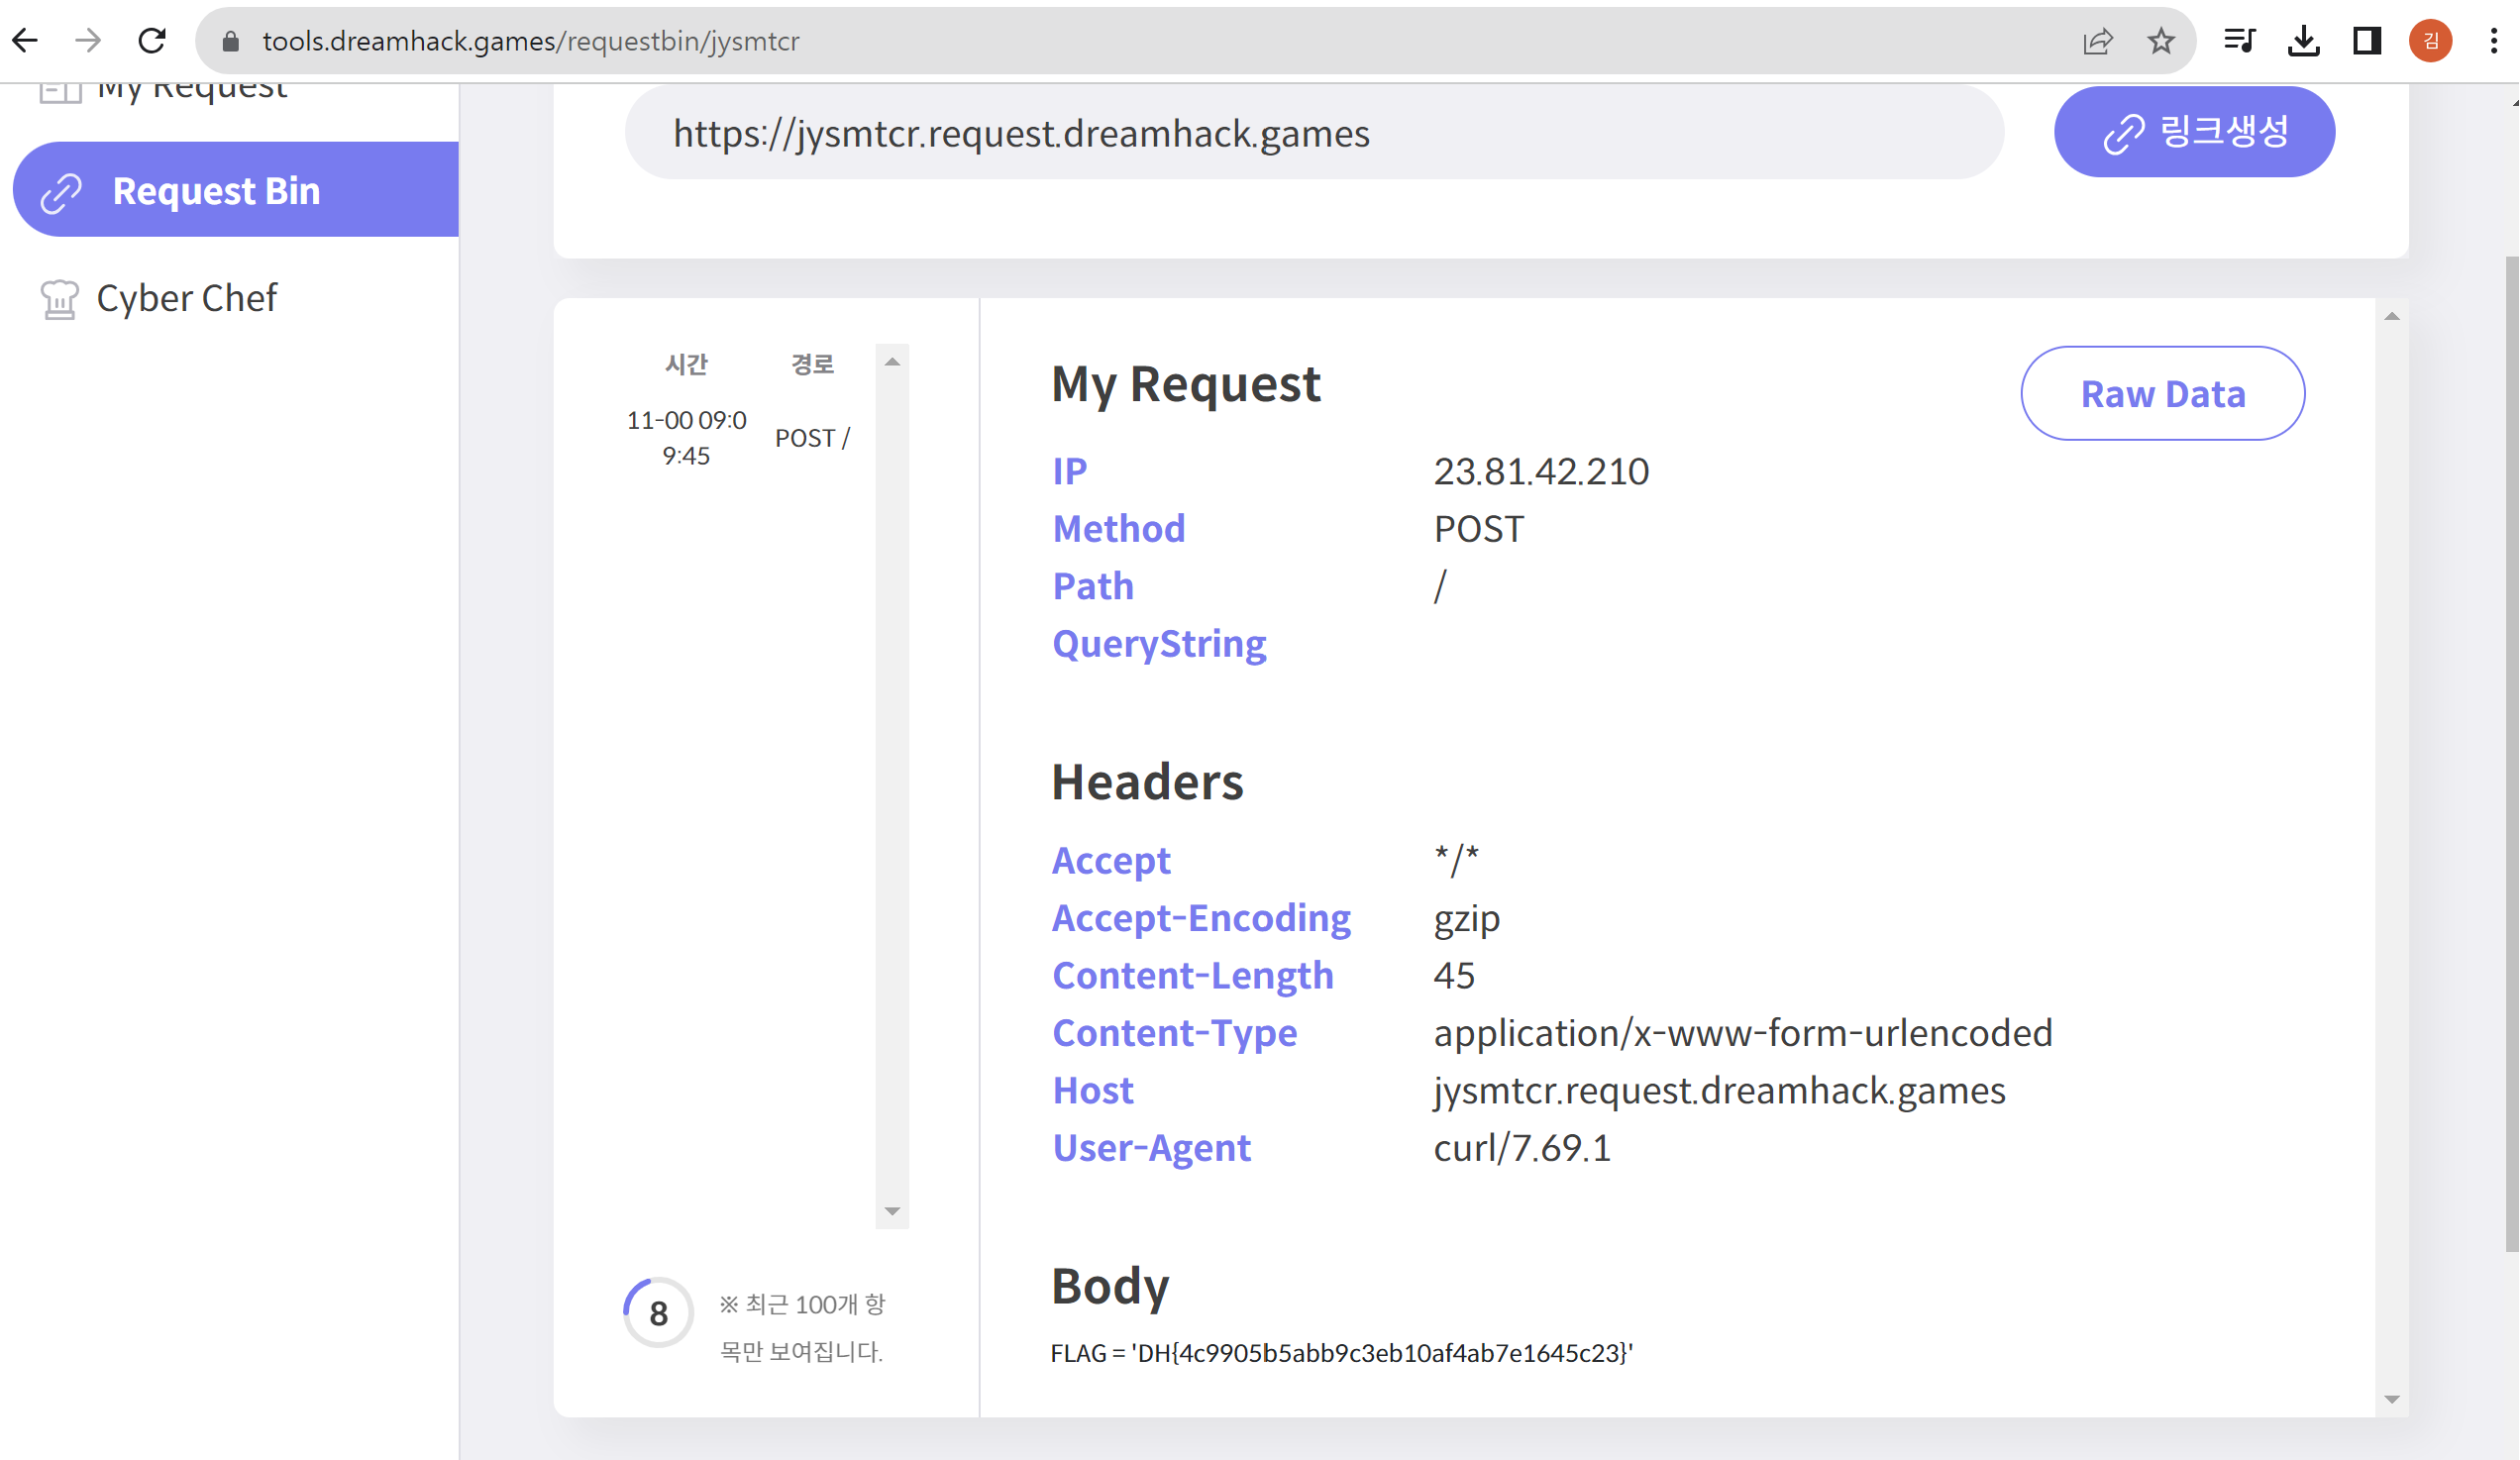
Task: Click the browser back arrow
Action: click(25, 41)
